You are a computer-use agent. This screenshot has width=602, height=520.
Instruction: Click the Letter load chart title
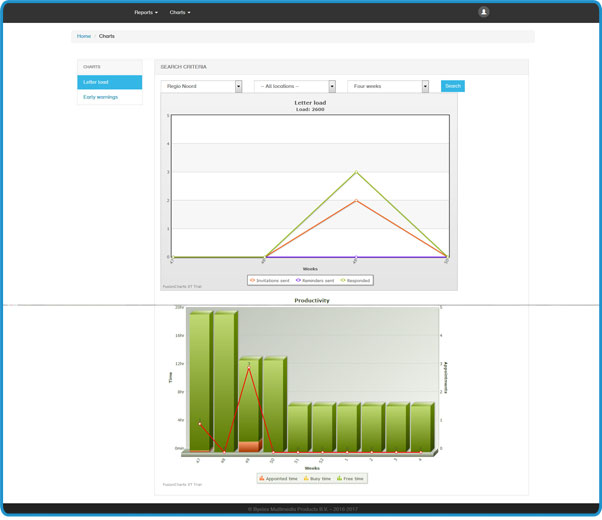[x=310, y=103]
